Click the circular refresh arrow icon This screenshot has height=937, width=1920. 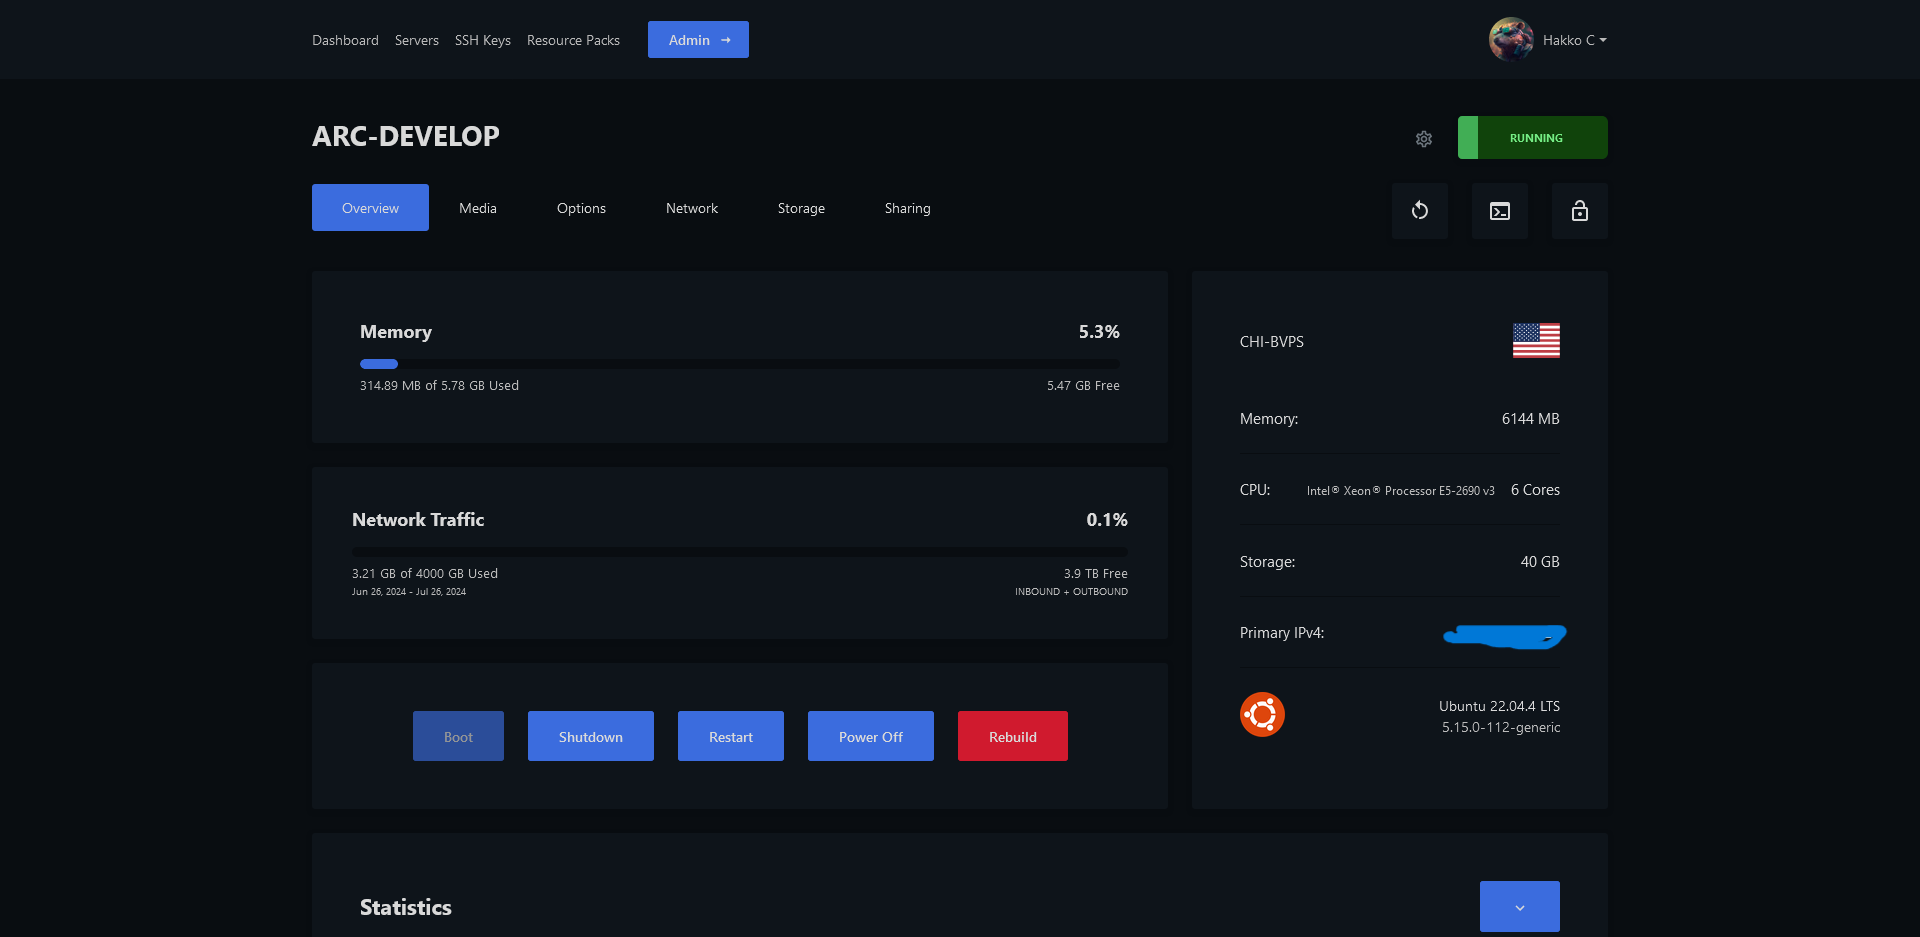tap(1419, 211)
